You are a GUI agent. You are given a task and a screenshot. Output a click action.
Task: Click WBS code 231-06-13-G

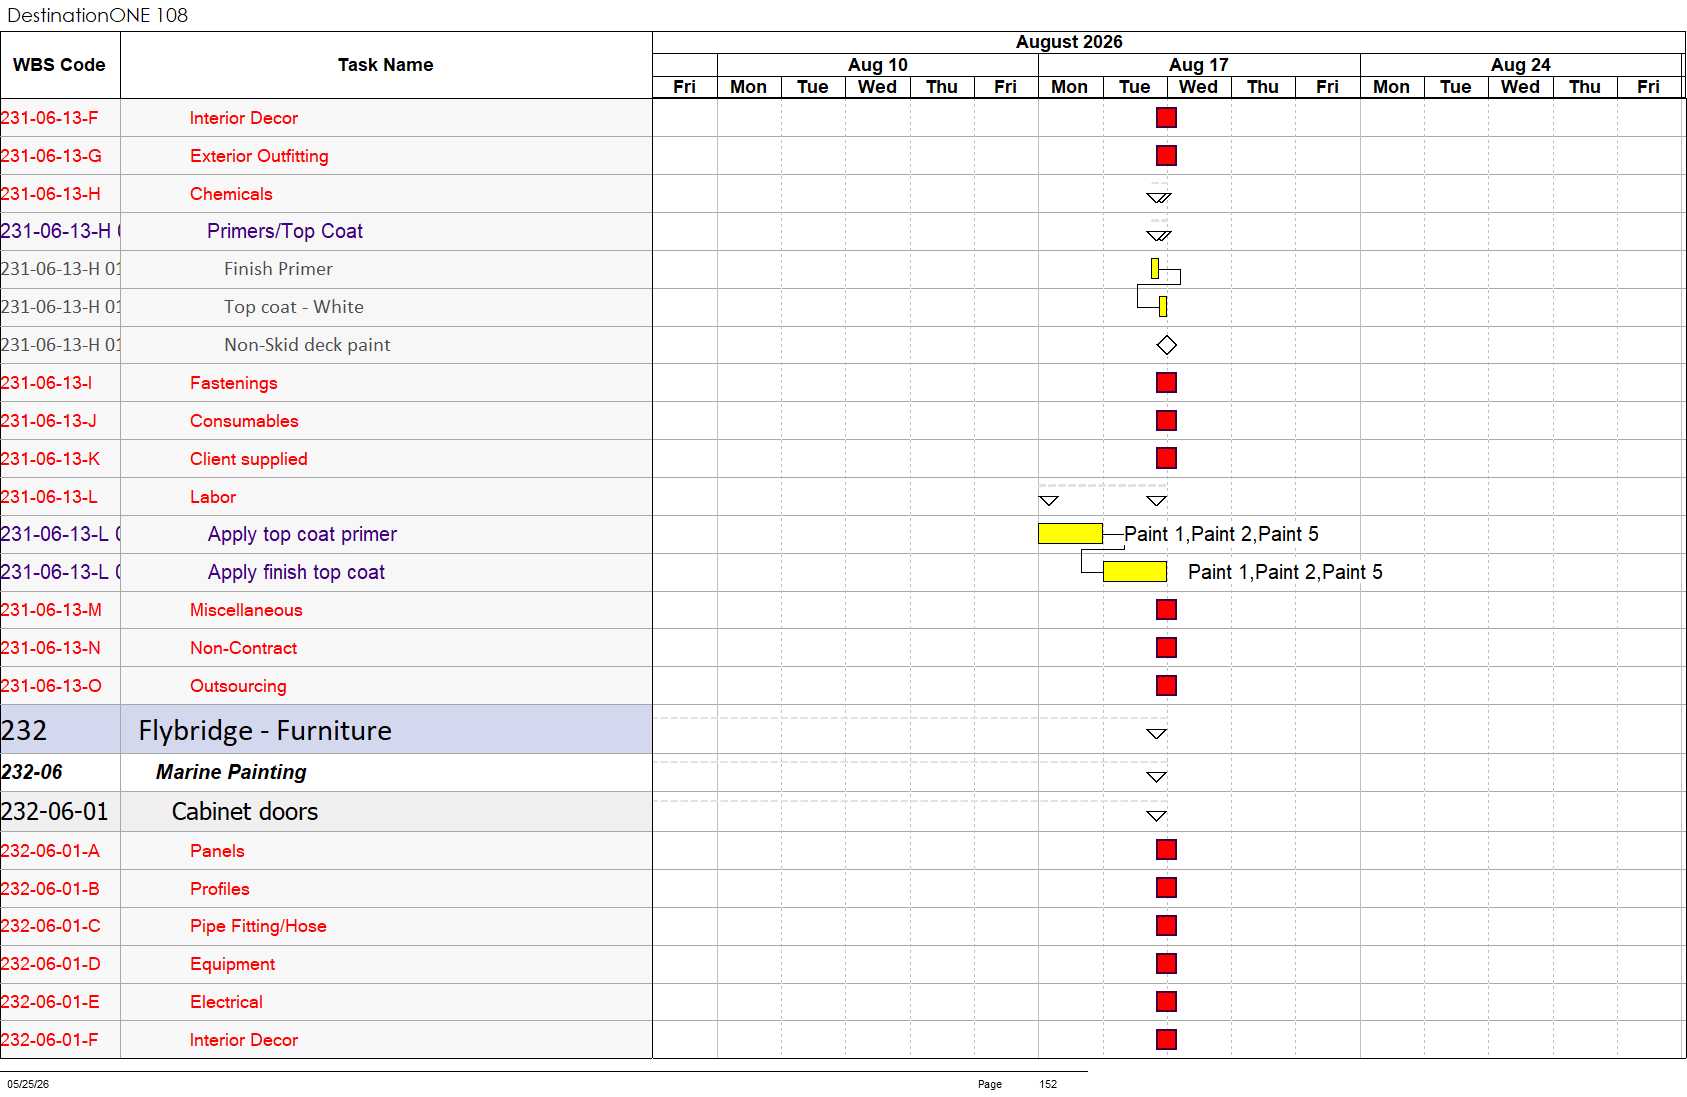(51, 156)
